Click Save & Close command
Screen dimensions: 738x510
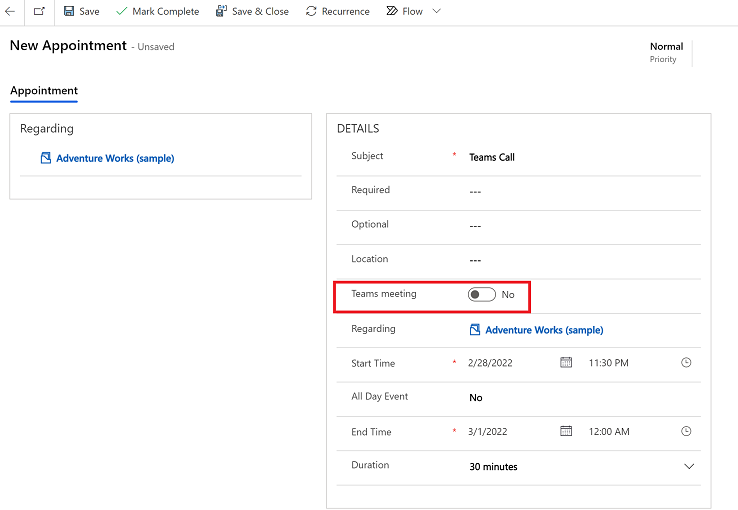(x=252, y=11)
